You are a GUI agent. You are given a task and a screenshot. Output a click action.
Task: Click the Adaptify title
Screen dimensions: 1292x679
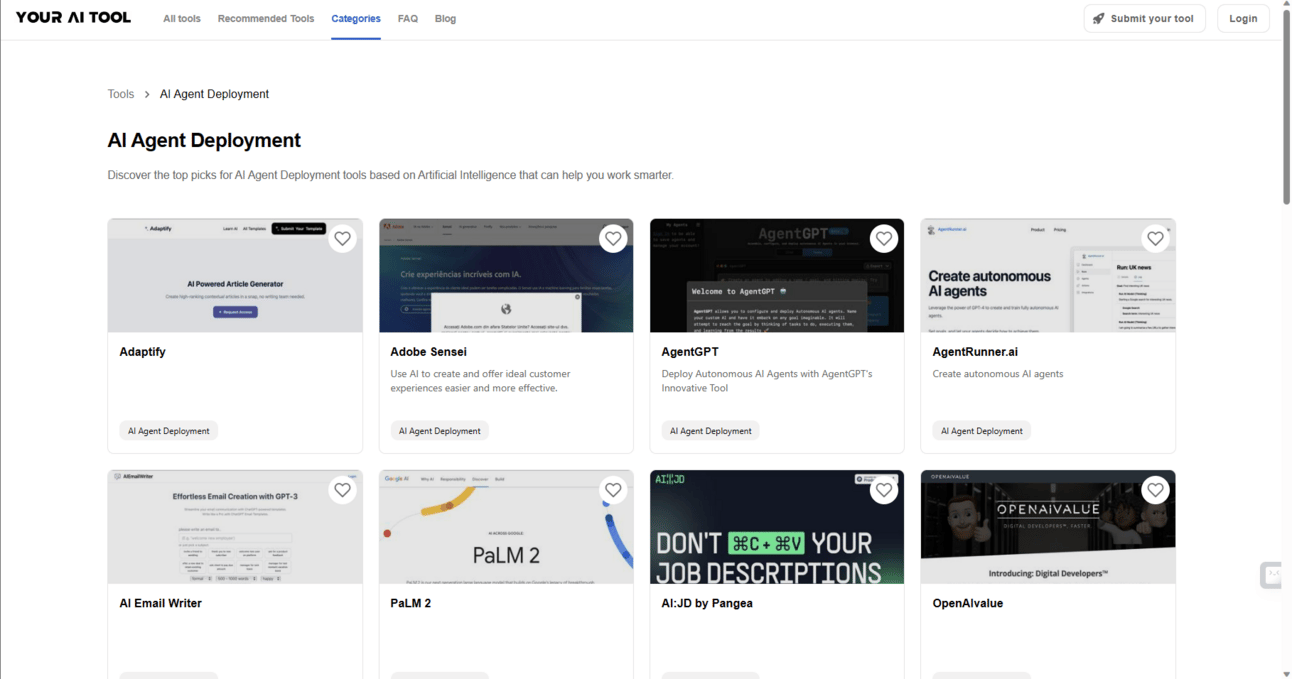pyautogui.click(x=142, y=352)
